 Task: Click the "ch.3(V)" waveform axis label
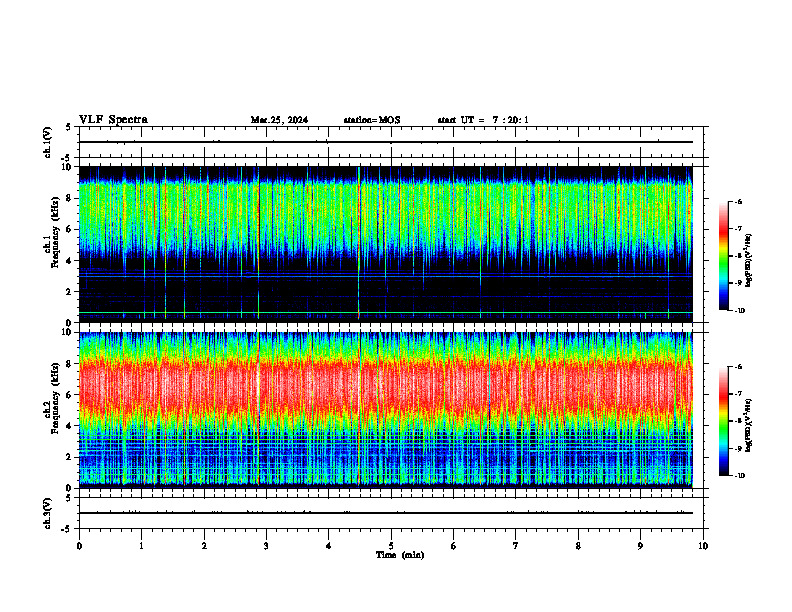(x=48, y=513)
